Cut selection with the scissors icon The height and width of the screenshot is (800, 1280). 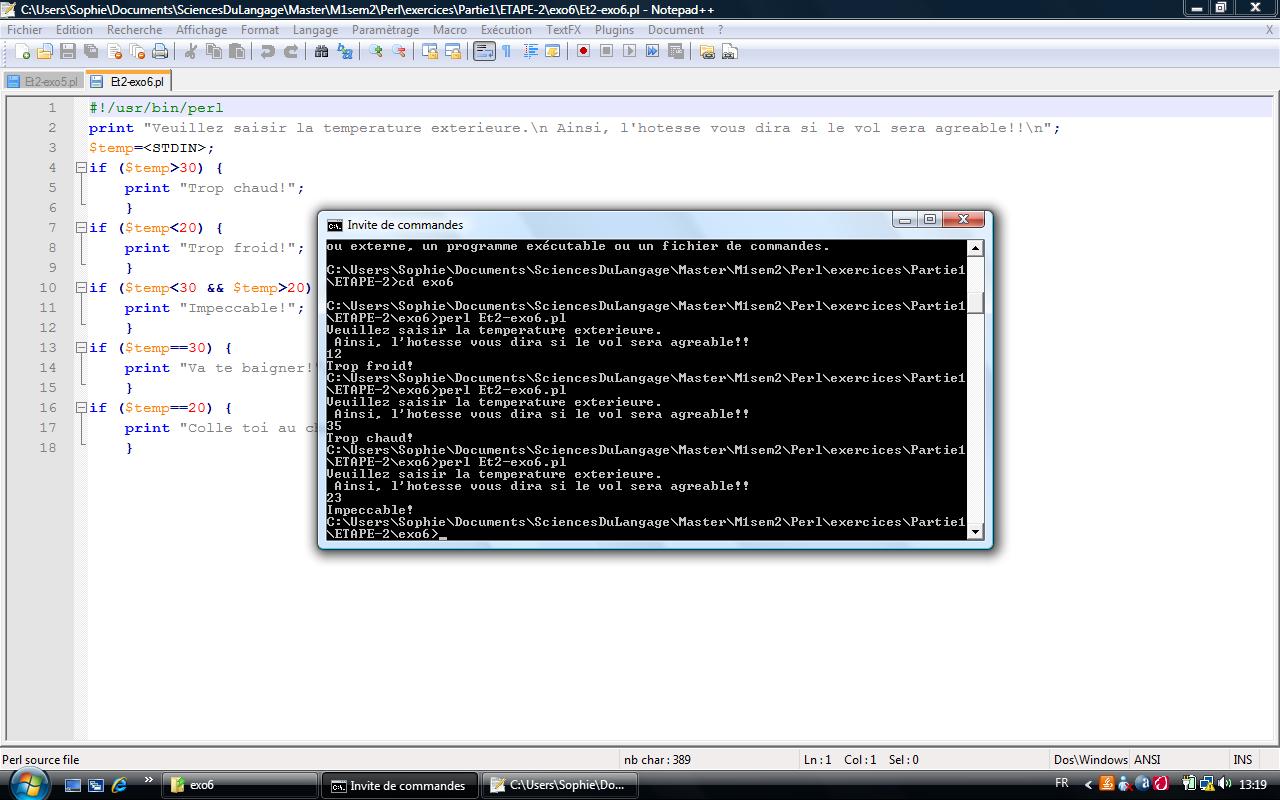pyautogui.click(x=190, y=52)
